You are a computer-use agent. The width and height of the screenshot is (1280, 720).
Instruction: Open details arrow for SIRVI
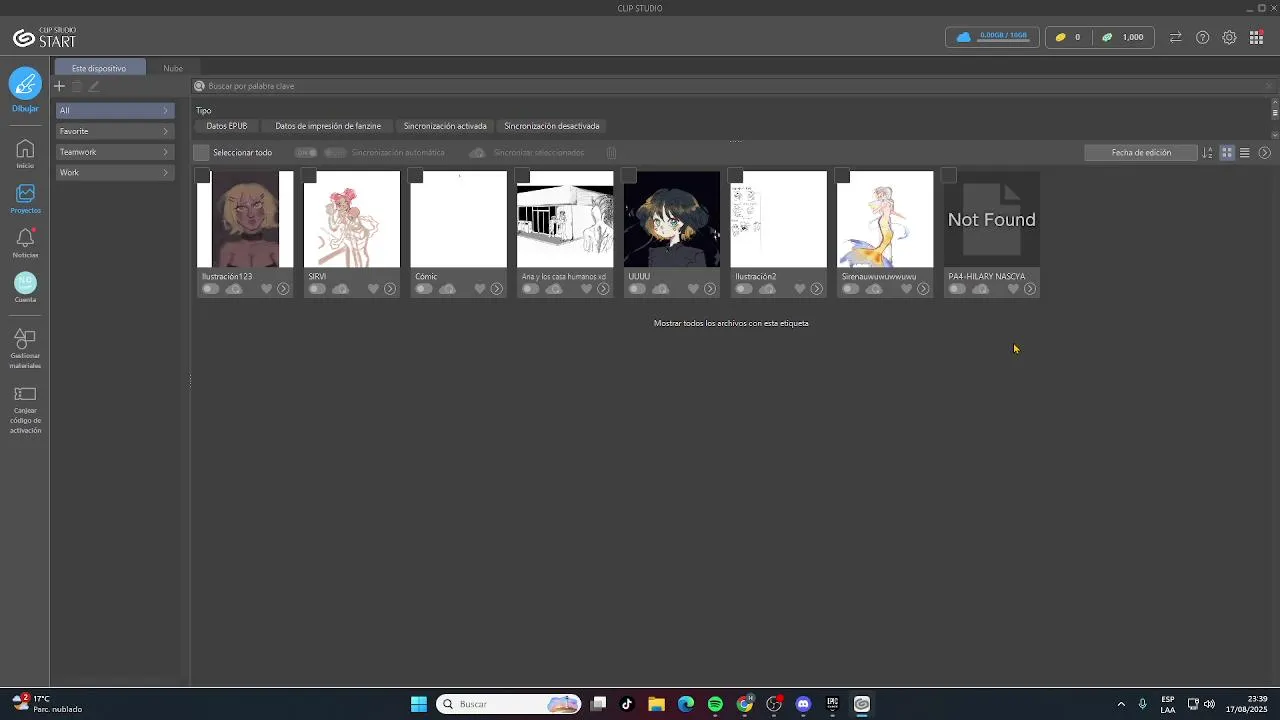click(390, 289)
